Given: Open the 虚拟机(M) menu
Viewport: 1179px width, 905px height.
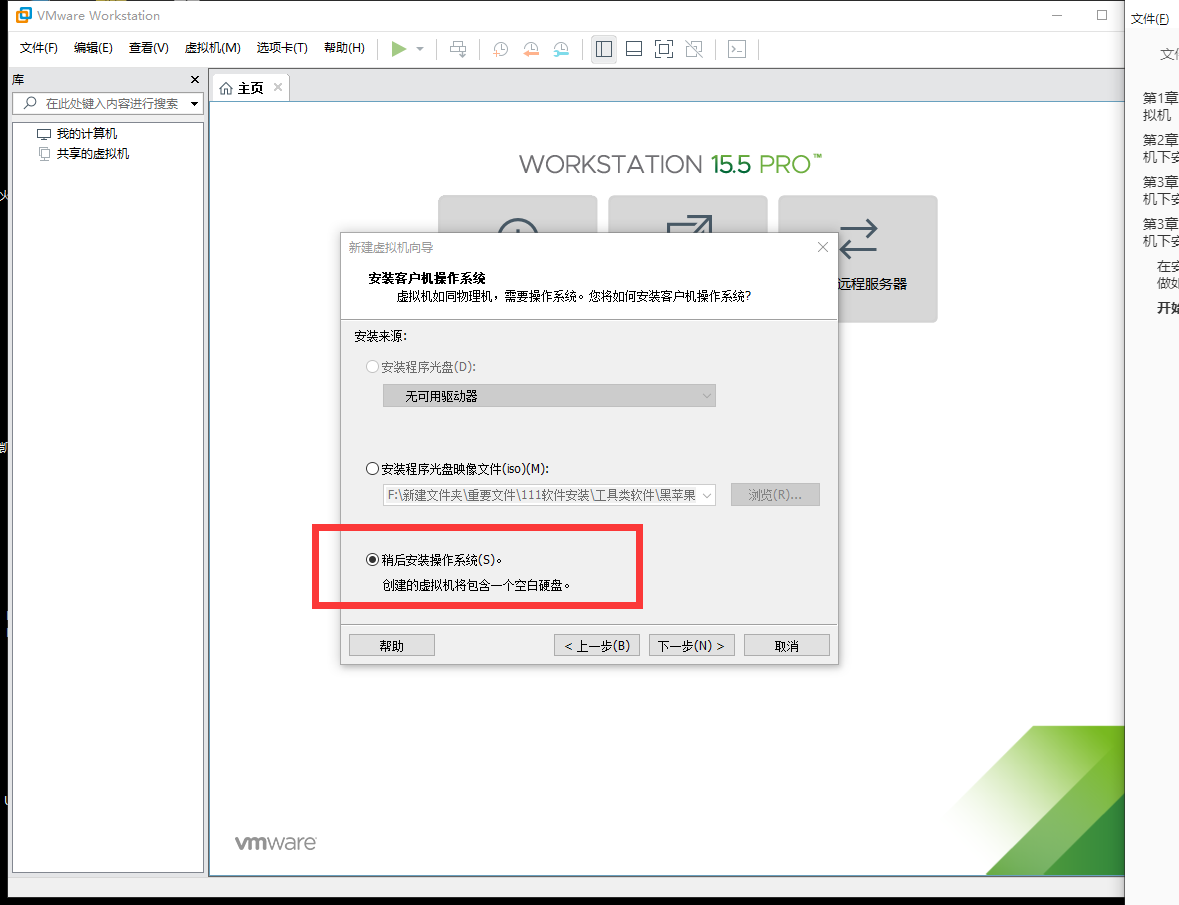Looking at the screenshot, I should (213, 48).
